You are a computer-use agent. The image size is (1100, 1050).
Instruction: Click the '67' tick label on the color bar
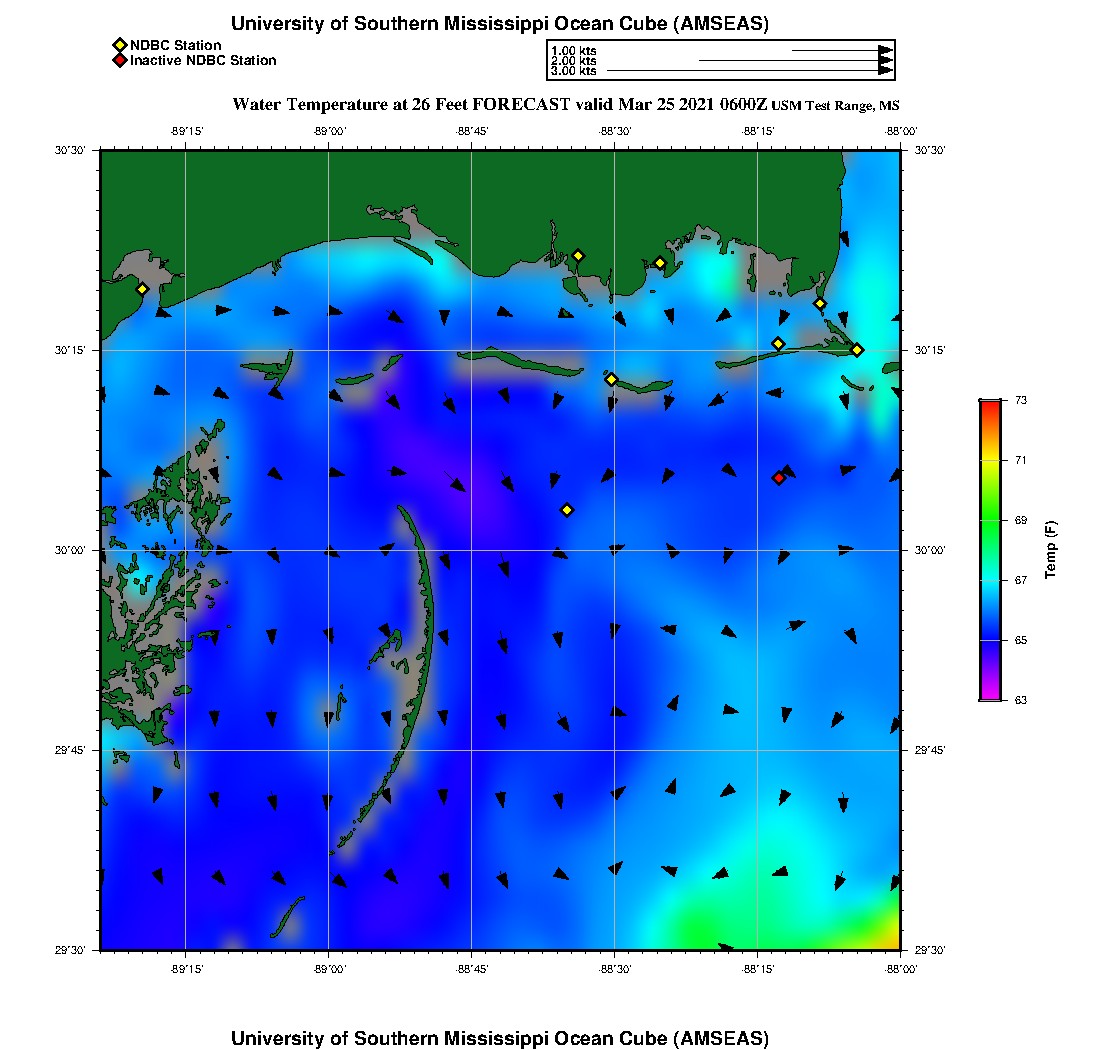pyautogui.click(x=1021, y=580)
